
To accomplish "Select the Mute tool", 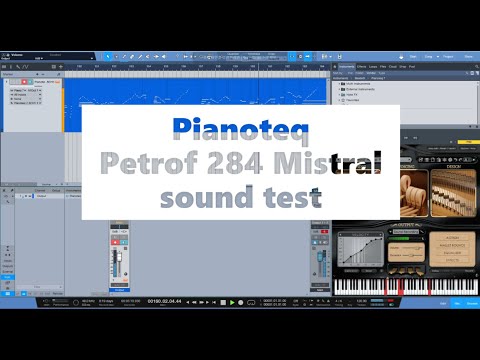I will 148,57.
